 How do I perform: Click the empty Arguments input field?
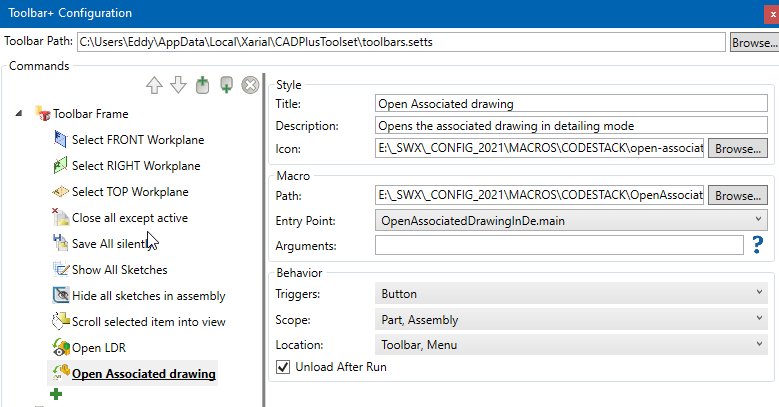pos(559,245)
